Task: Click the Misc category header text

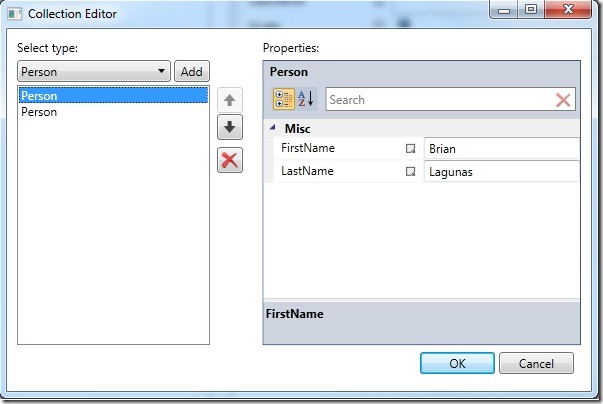Action: pyautogui.click(x=297, y=129)
